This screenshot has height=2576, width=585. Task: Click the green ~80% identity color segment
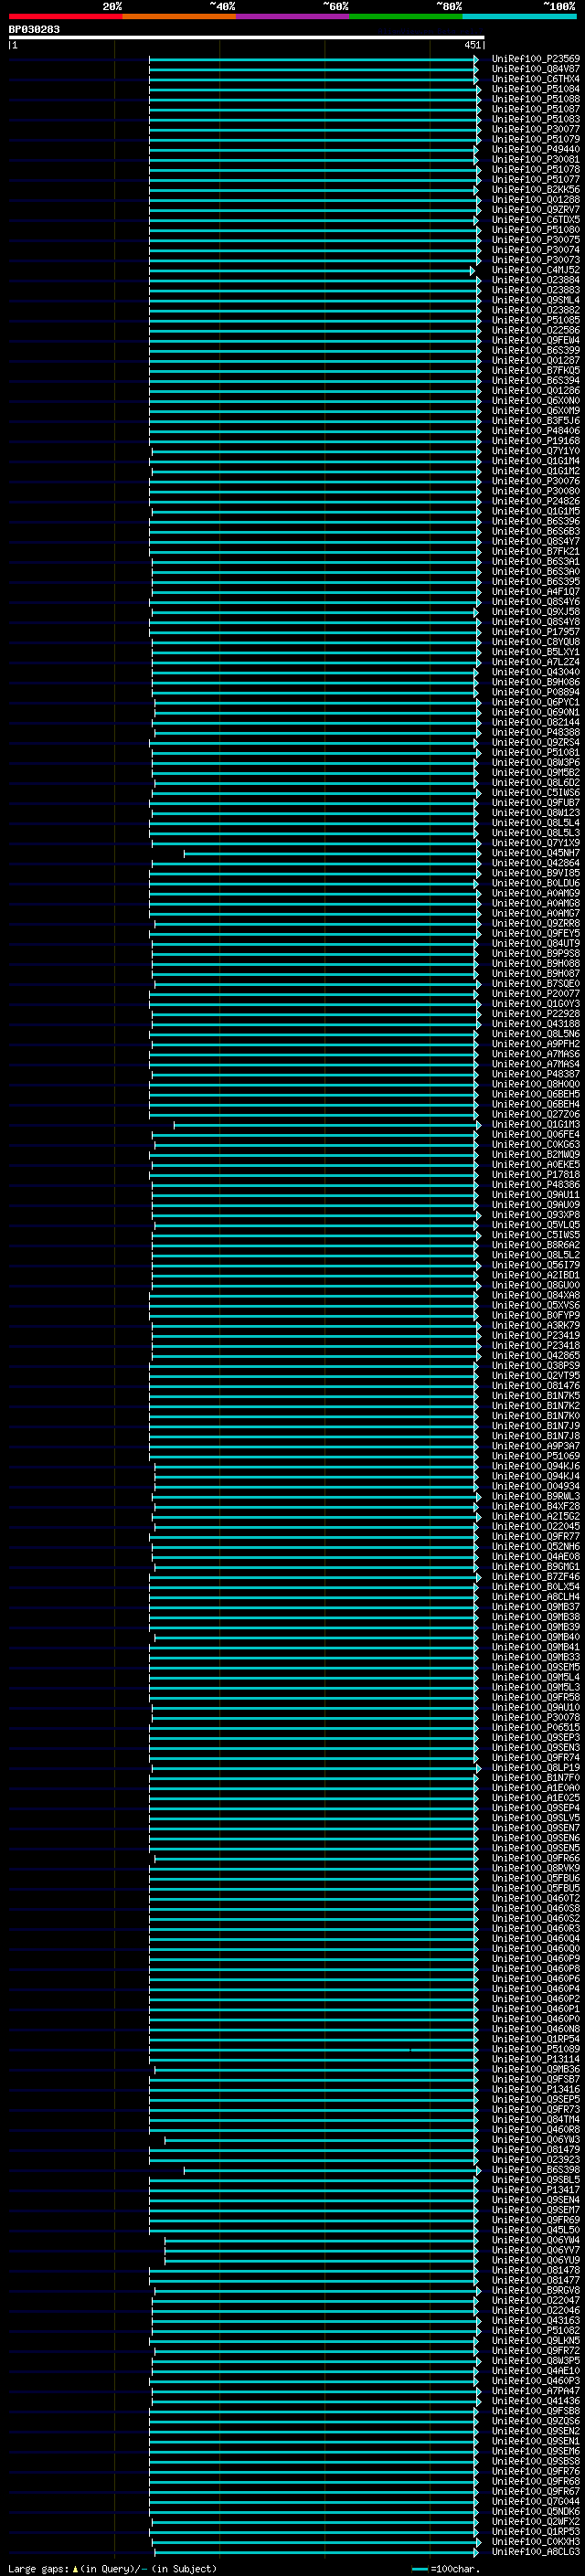tap(406, 16)
